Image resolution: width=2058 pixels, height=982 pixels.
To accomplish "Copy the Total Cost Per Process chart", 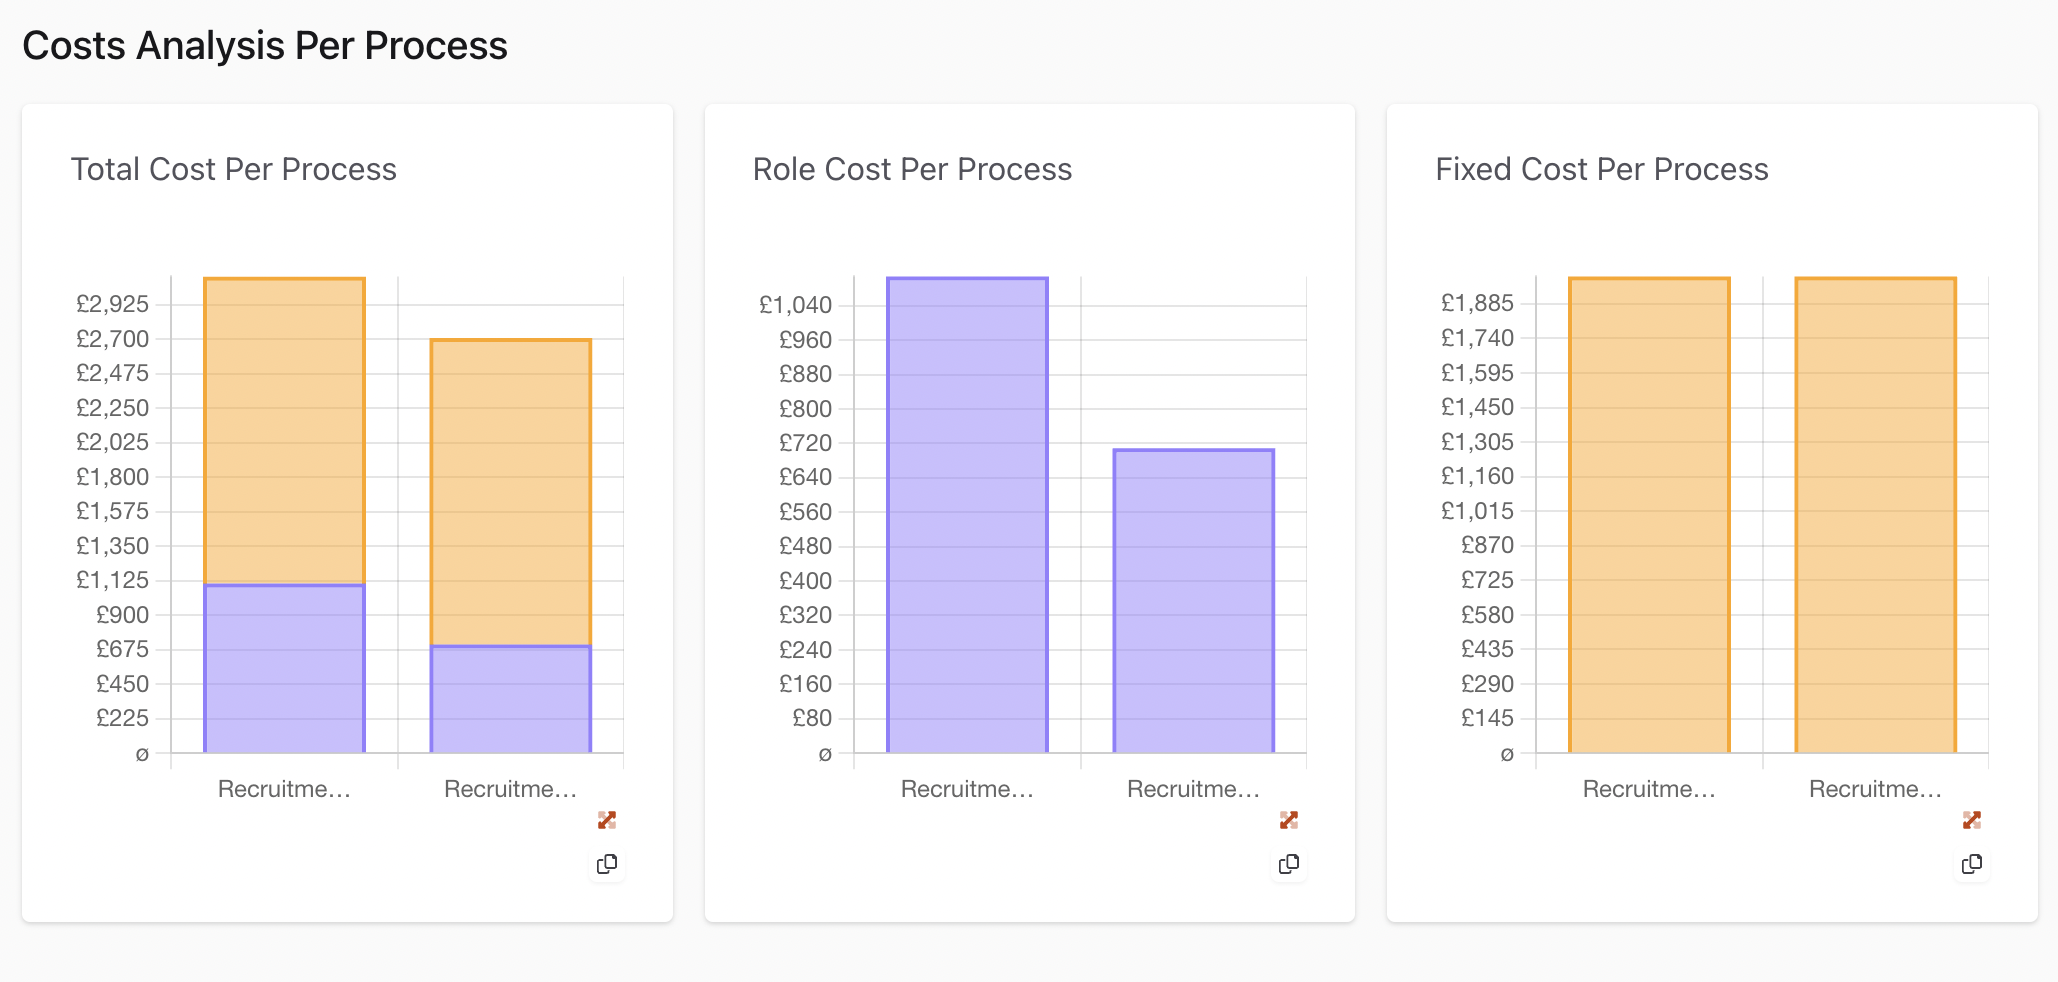I will [x=607, y=864].
